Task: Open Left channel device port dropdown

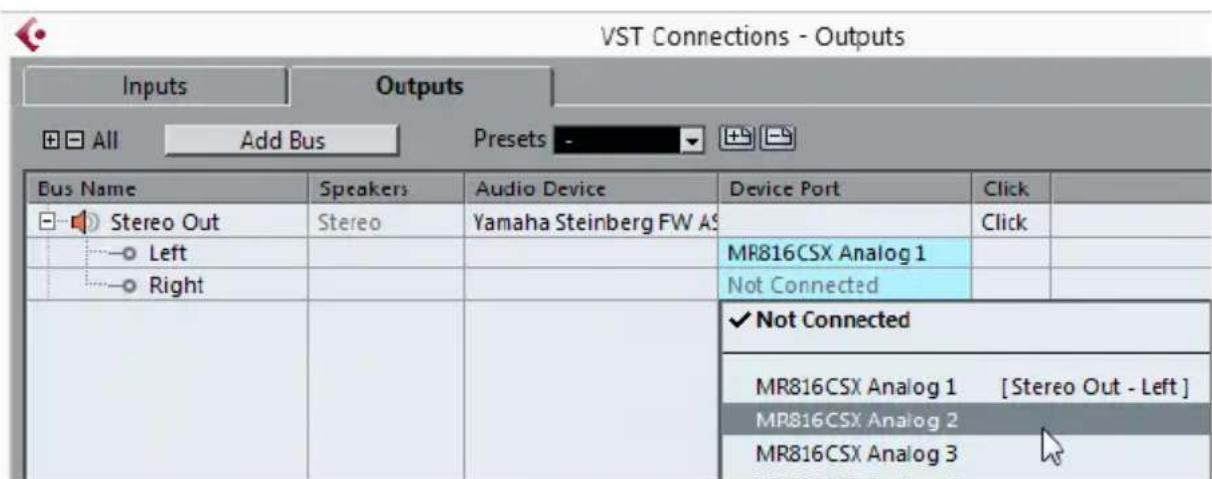Action: coord(844,254)
